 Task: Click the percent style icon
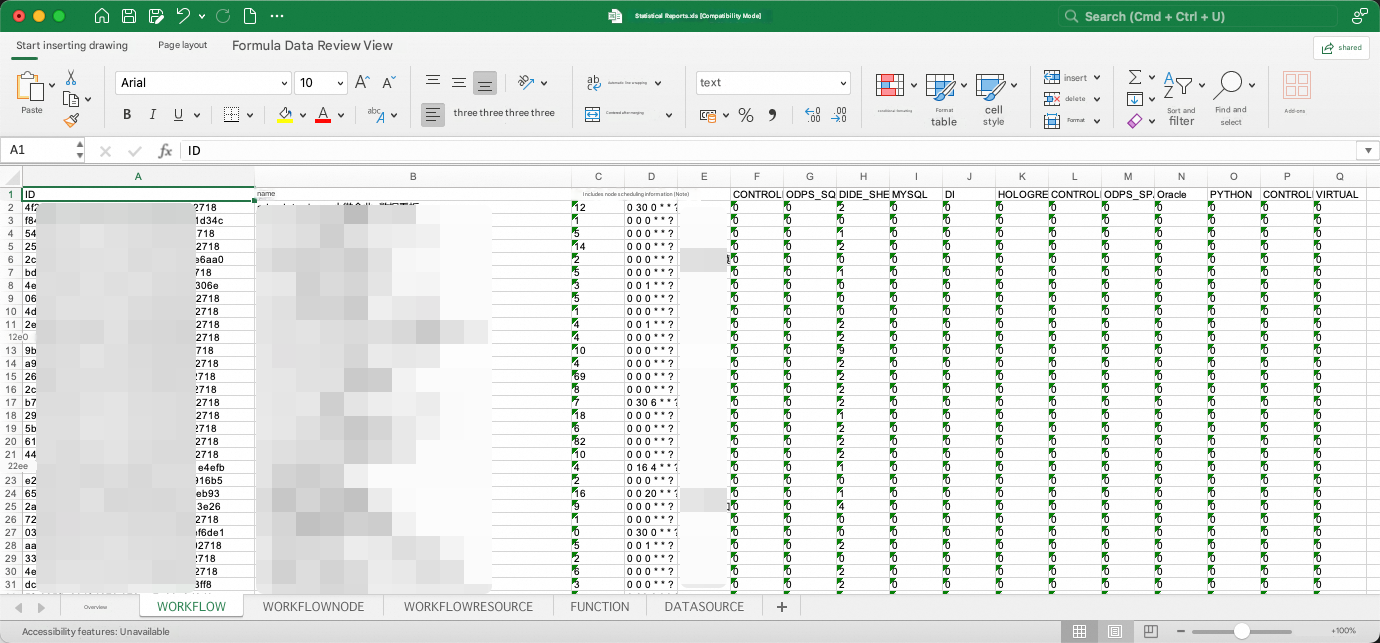[745, 115]
